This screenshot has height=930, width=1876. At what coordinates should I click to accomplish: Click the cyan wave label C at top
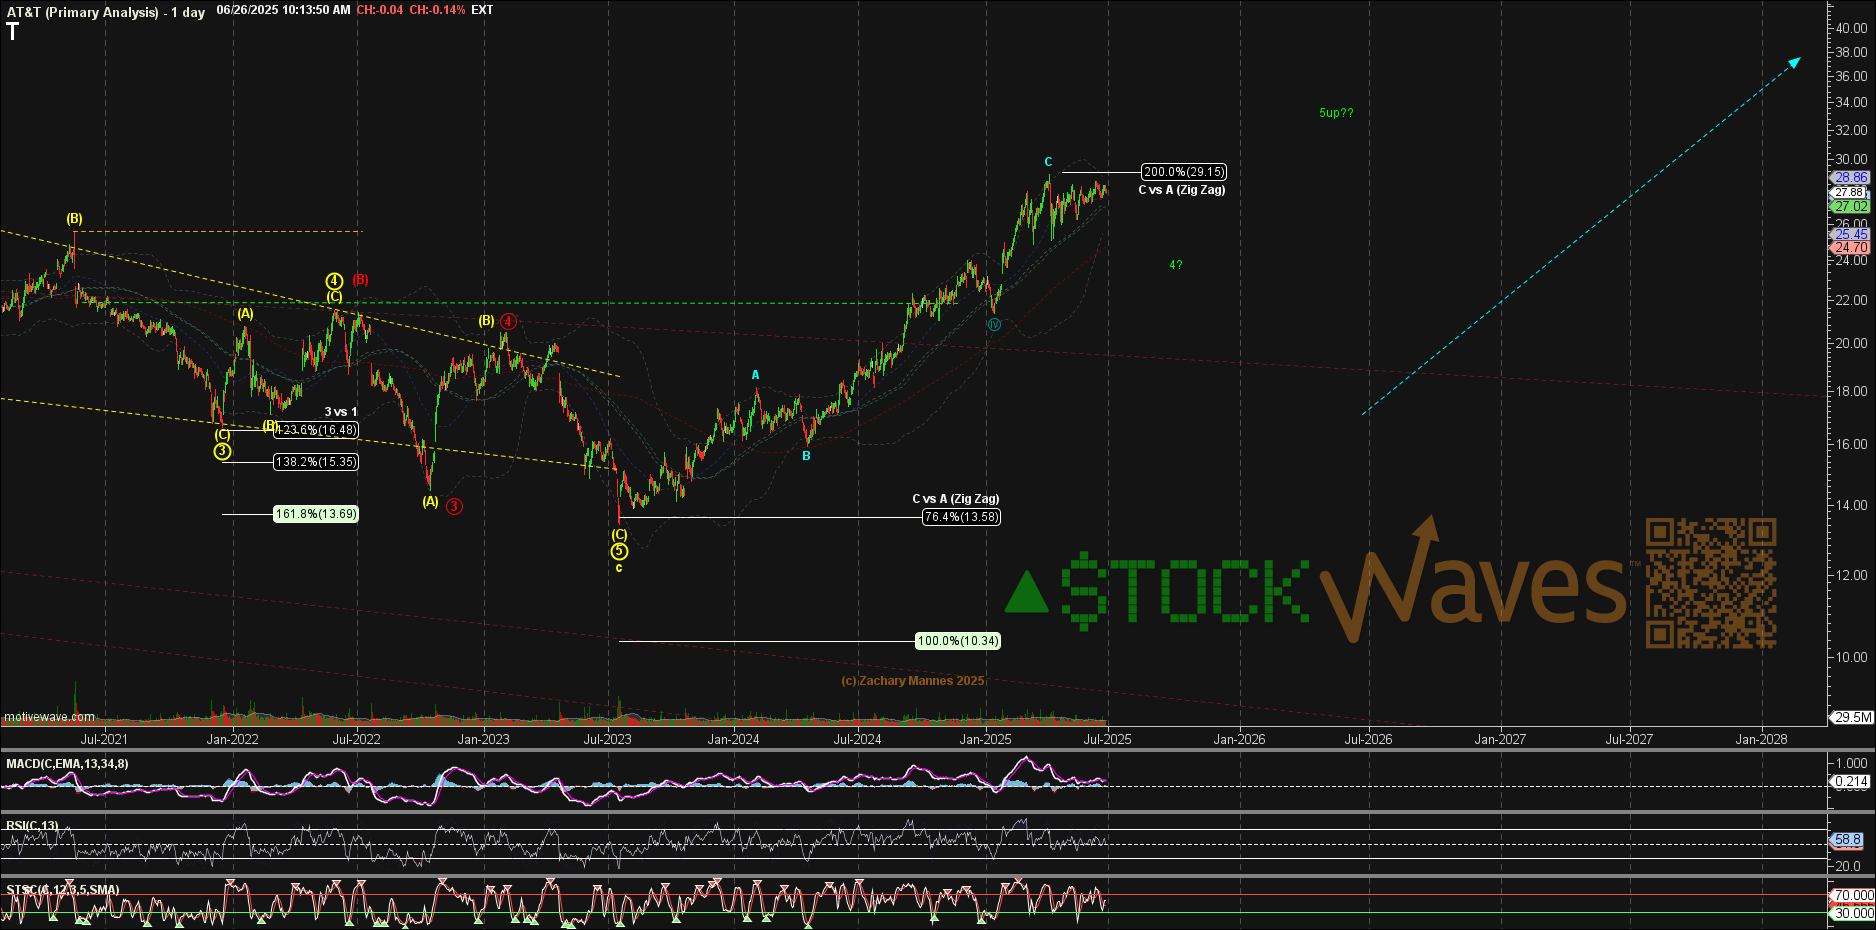1048,162
